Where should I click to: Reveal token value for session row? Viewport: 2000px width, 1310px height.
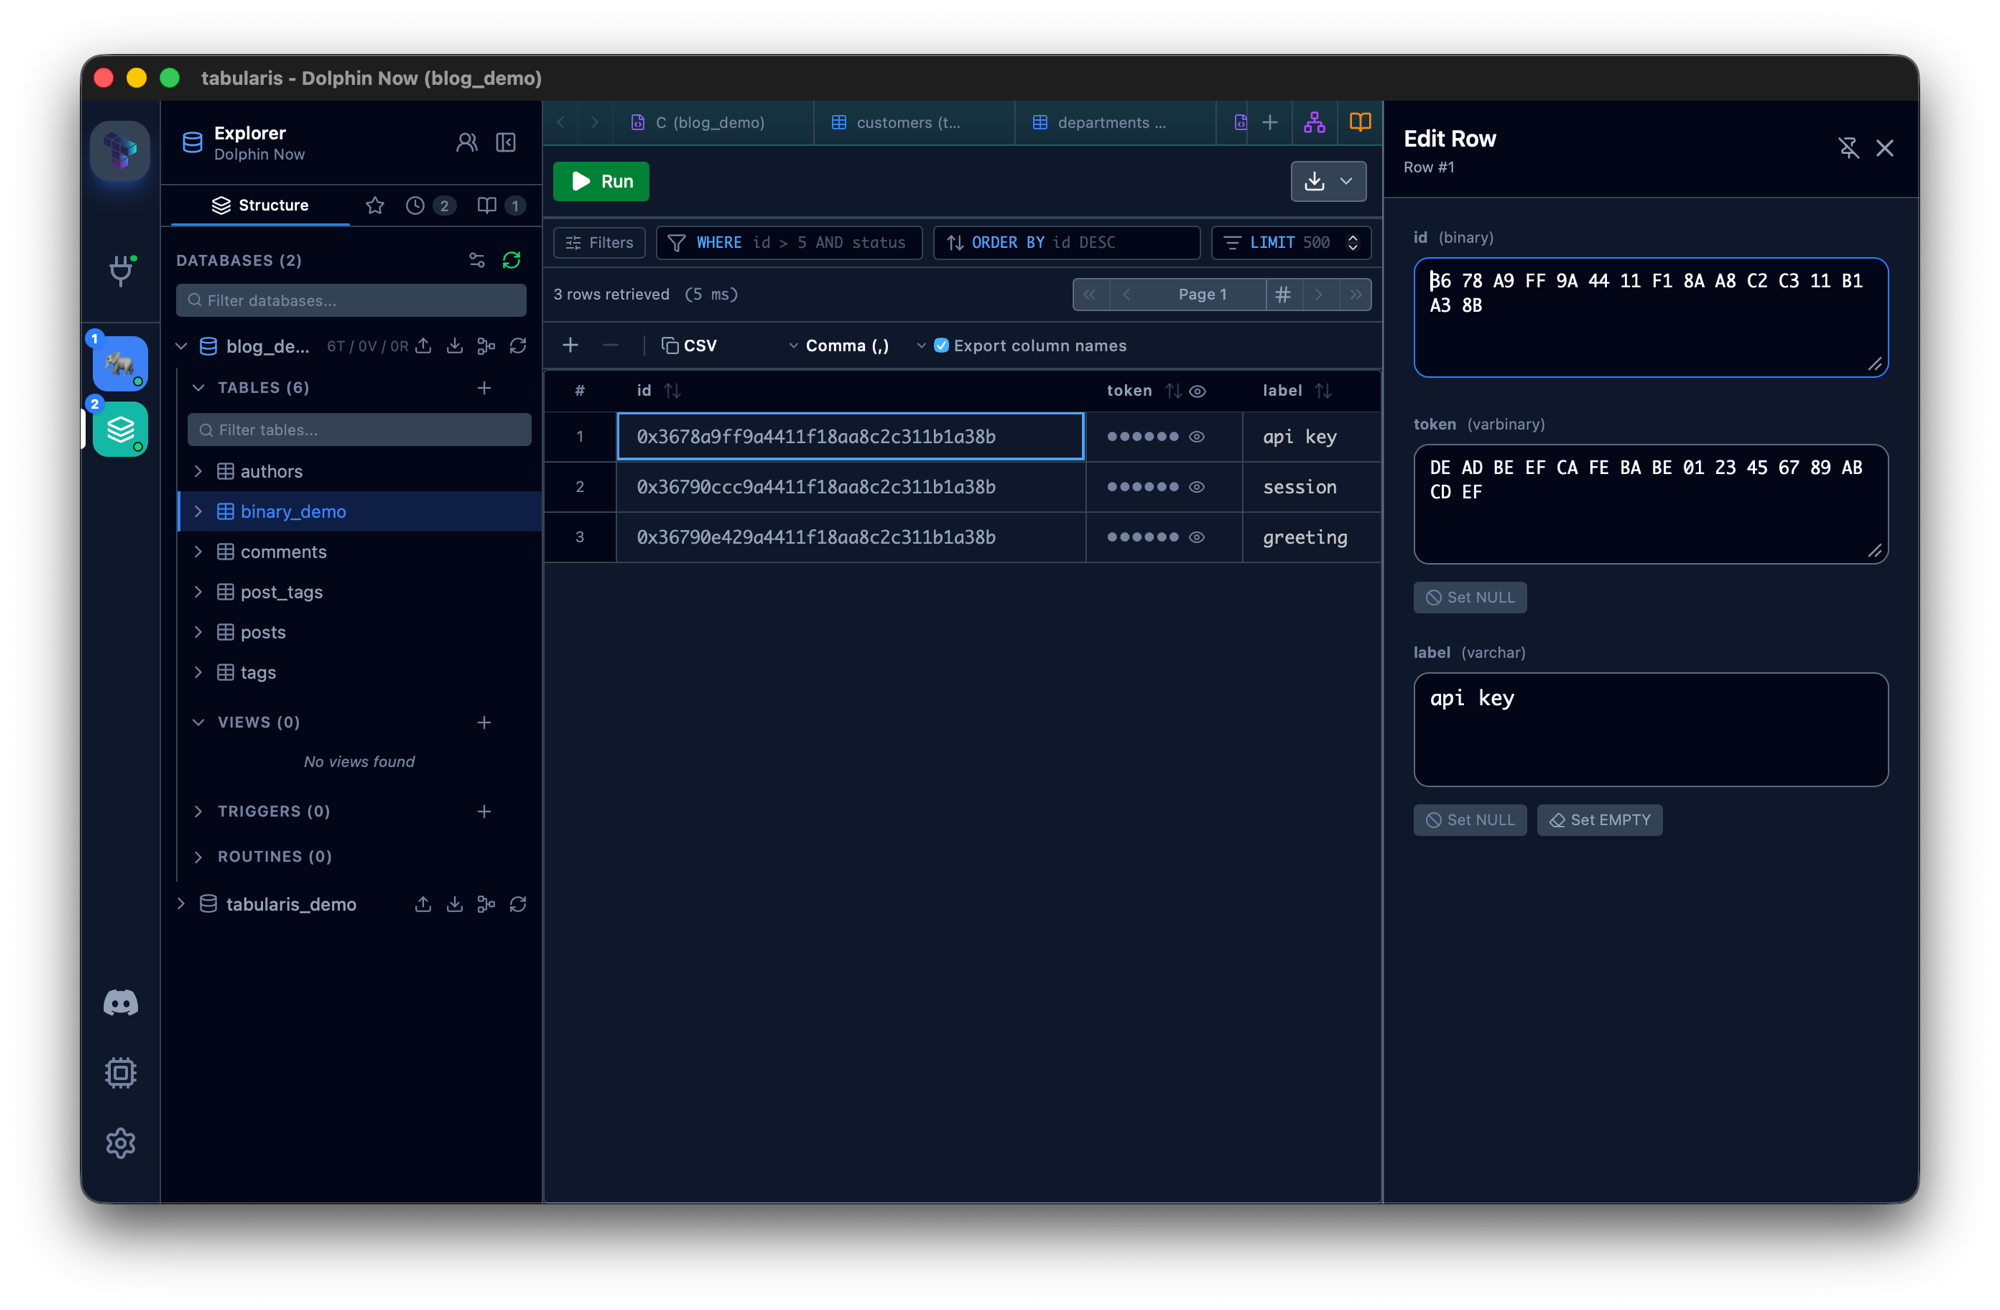[1197, 487]
